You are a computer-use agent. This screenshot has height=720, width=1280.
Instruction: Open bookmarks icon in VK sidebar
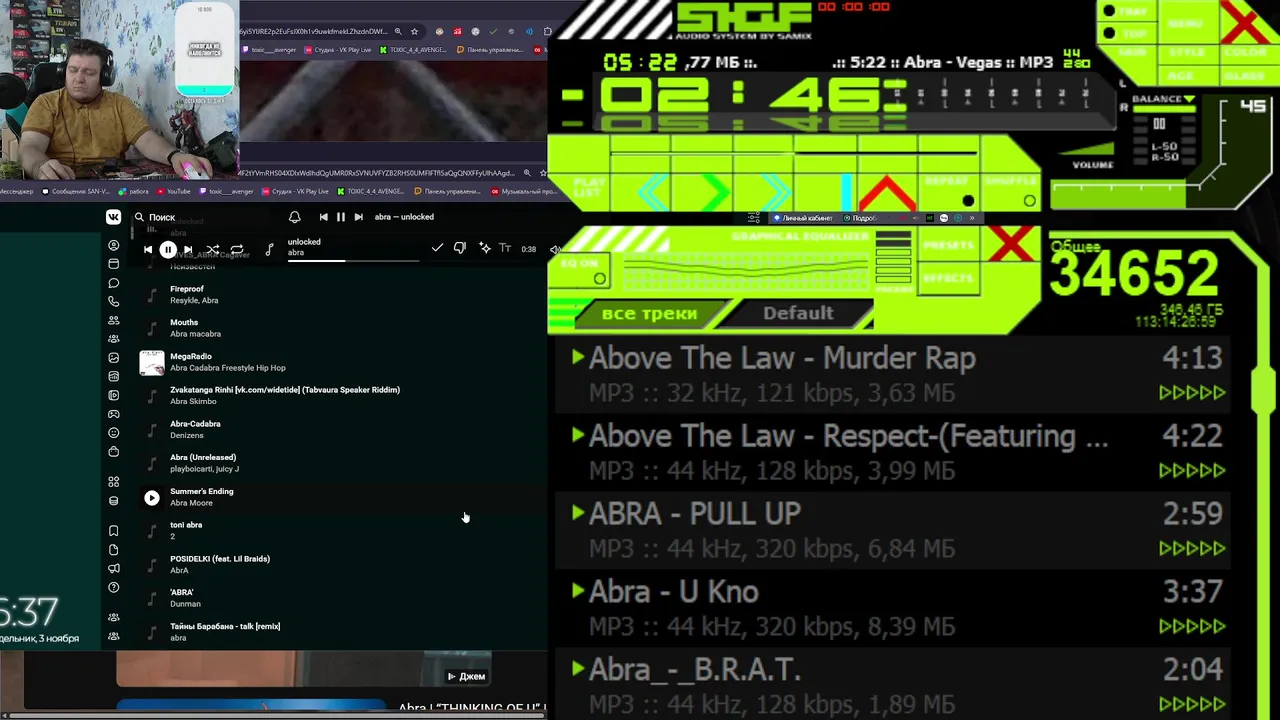point(113,531)
